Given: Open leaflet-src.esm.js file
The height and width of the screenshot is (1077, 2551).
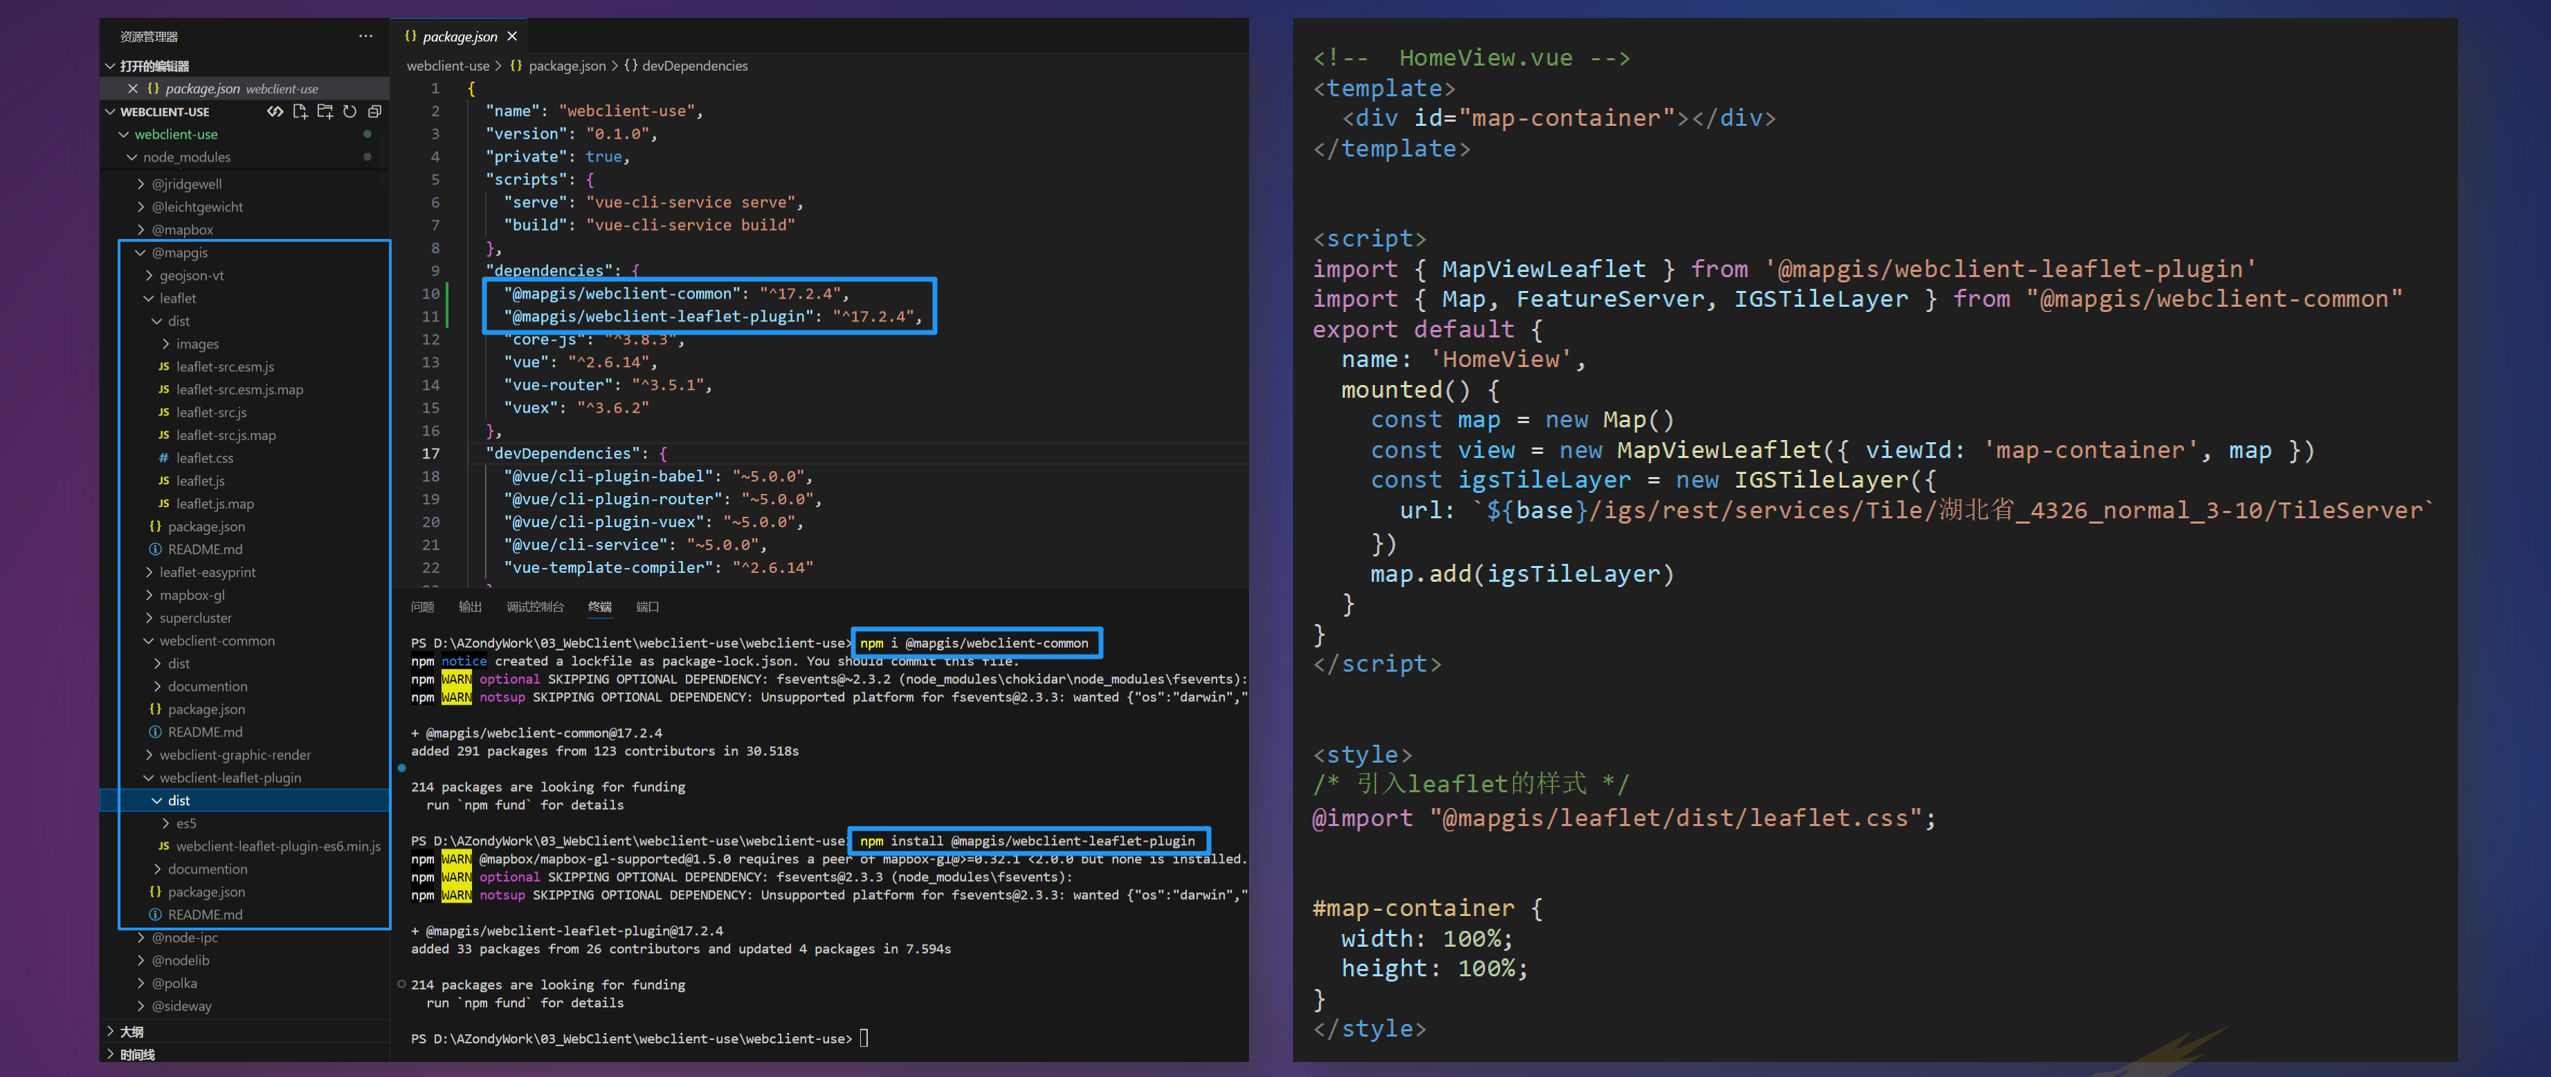Looking at the screenshot, I should point(225,367).
